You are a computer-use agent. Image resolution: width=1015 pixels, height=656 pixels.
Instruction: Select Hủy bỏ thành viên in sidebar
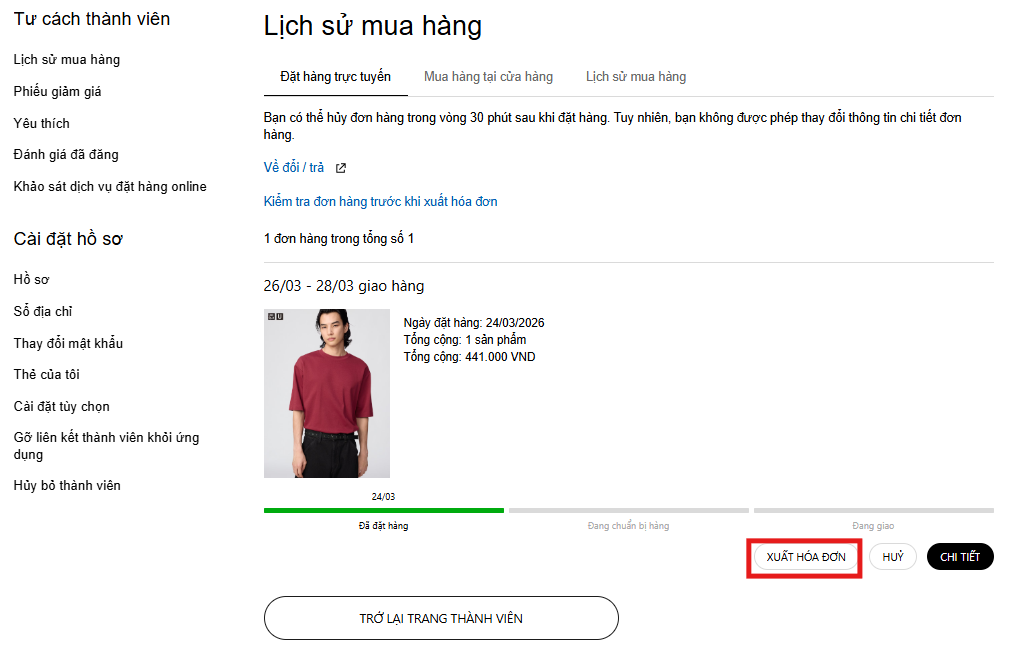pyautogui.click(x=67, y=486)
